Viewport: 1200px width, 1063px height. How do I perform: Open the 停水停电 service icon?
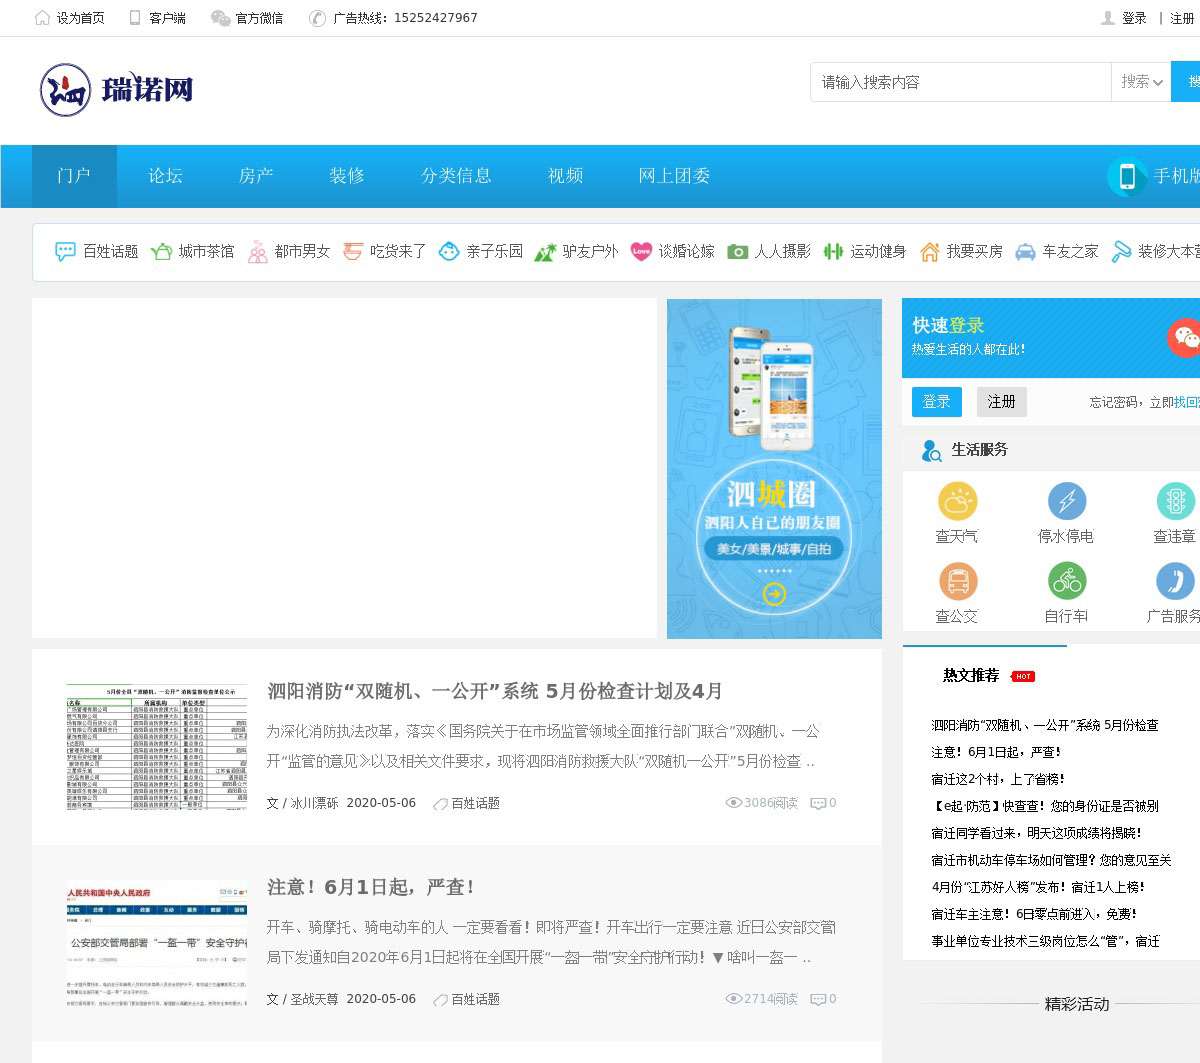[x=1066, y=501]
